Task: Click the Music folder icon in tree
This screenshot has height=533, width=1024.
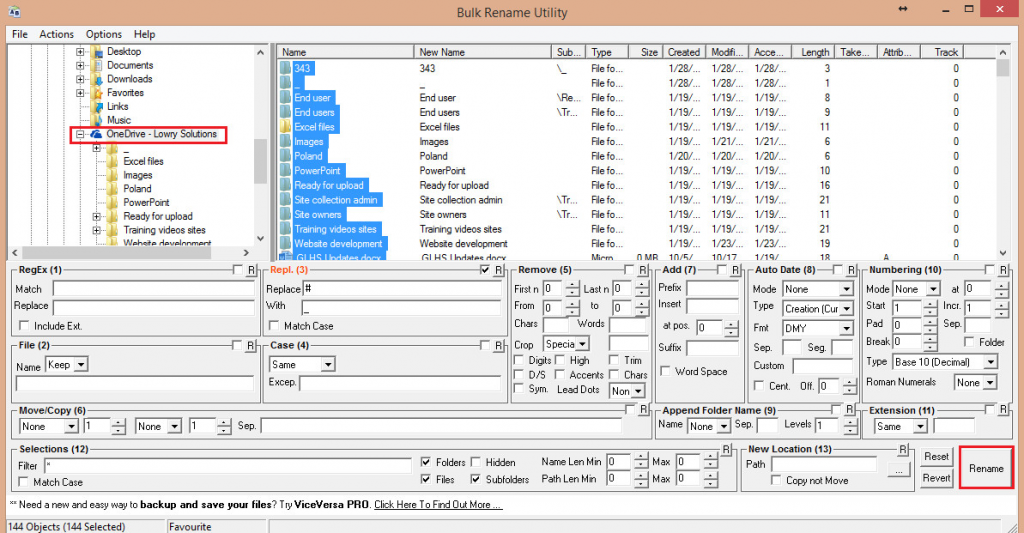Action: [97, 120]
